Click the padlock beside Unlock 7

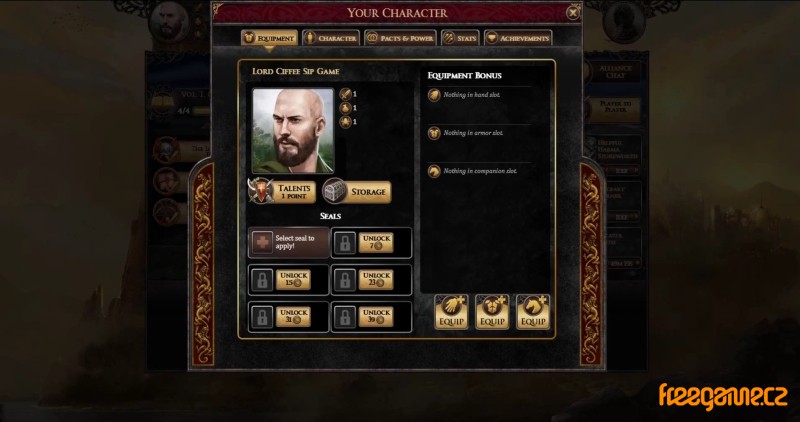point(345,243)
